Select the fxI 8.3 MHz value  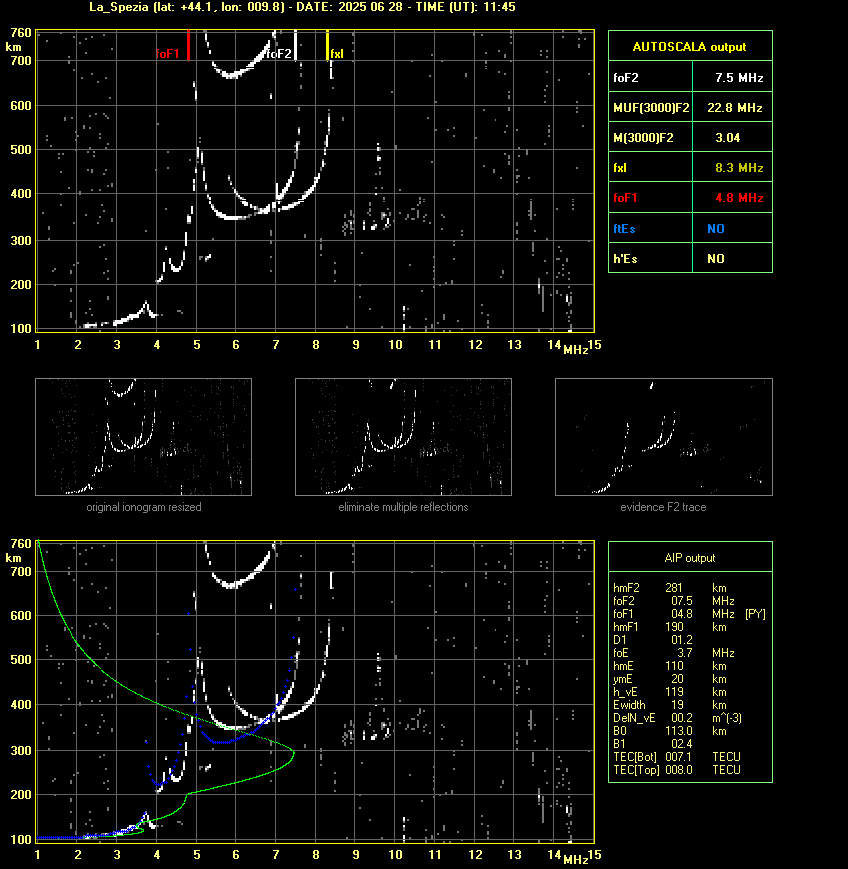(x=739, y=167)
